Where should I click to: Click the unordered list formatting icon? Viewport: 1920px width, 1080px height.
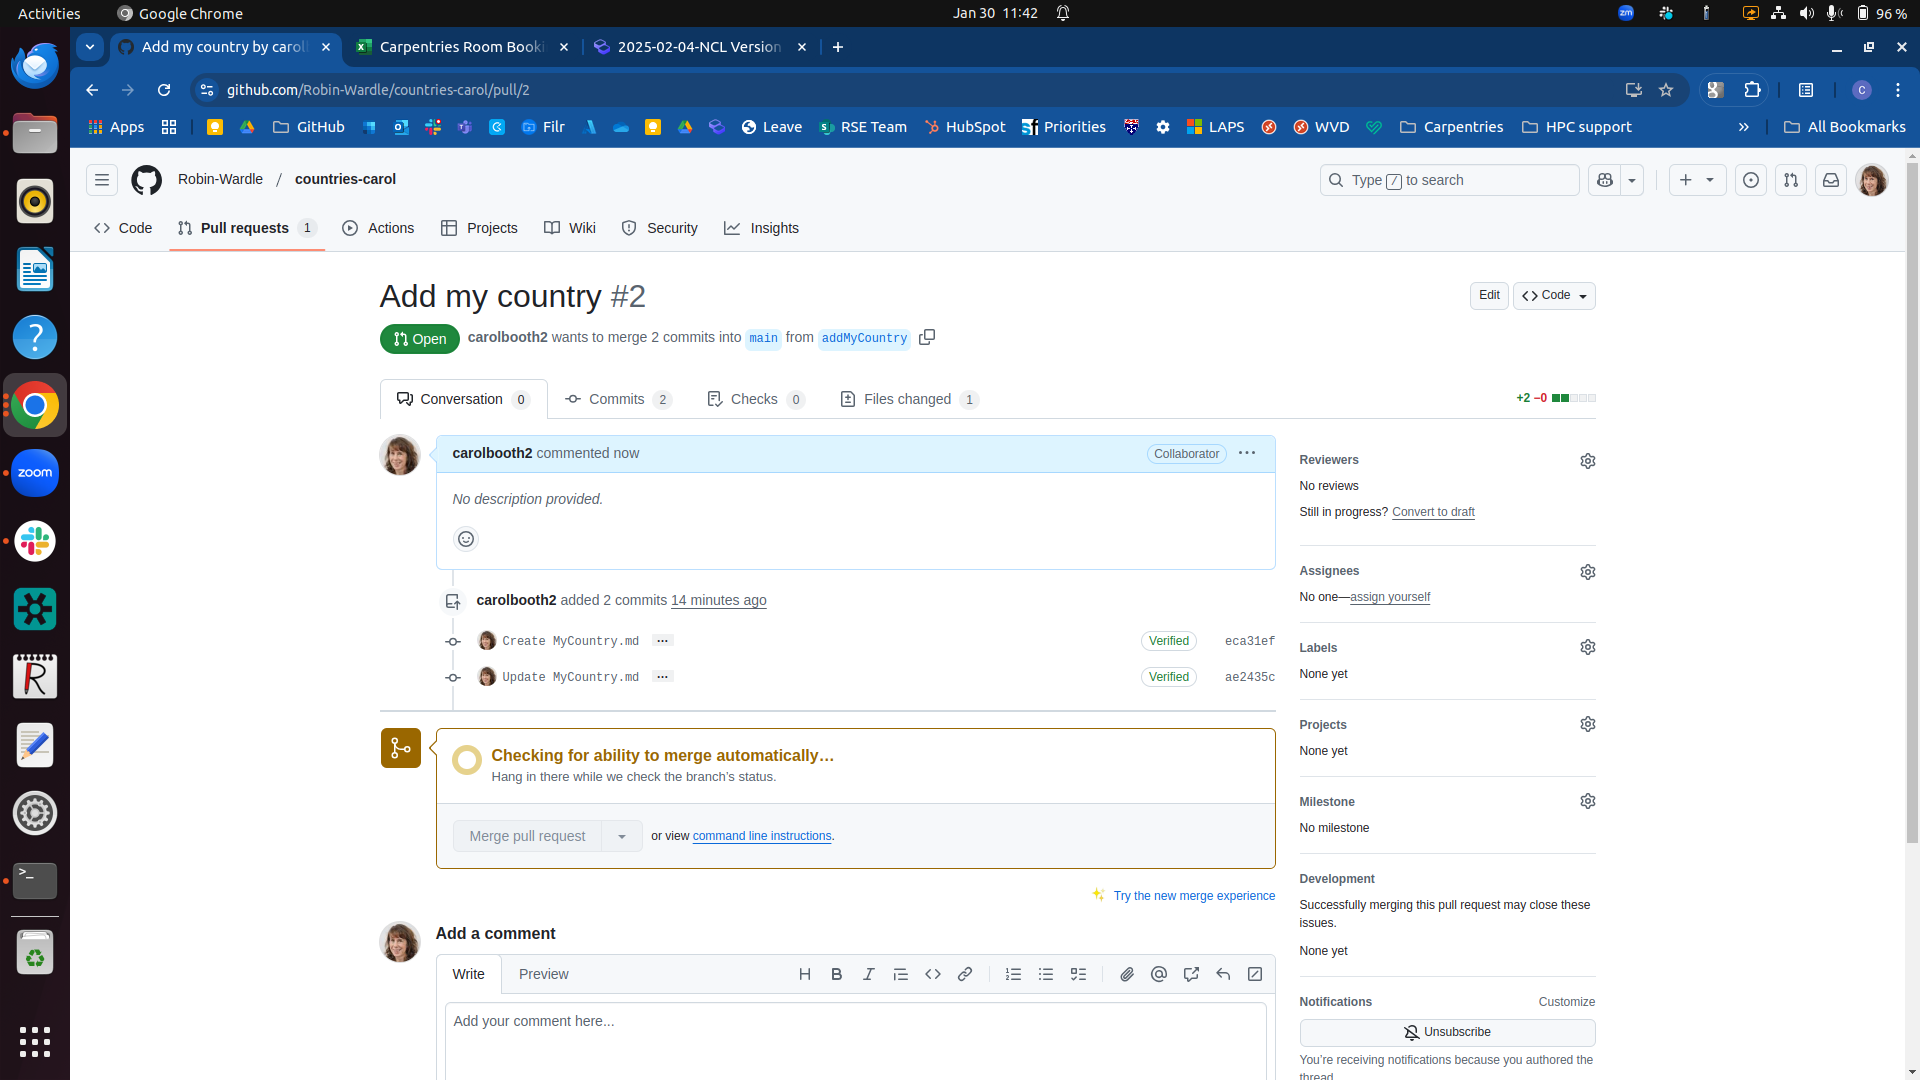(x=1046, y=973)
